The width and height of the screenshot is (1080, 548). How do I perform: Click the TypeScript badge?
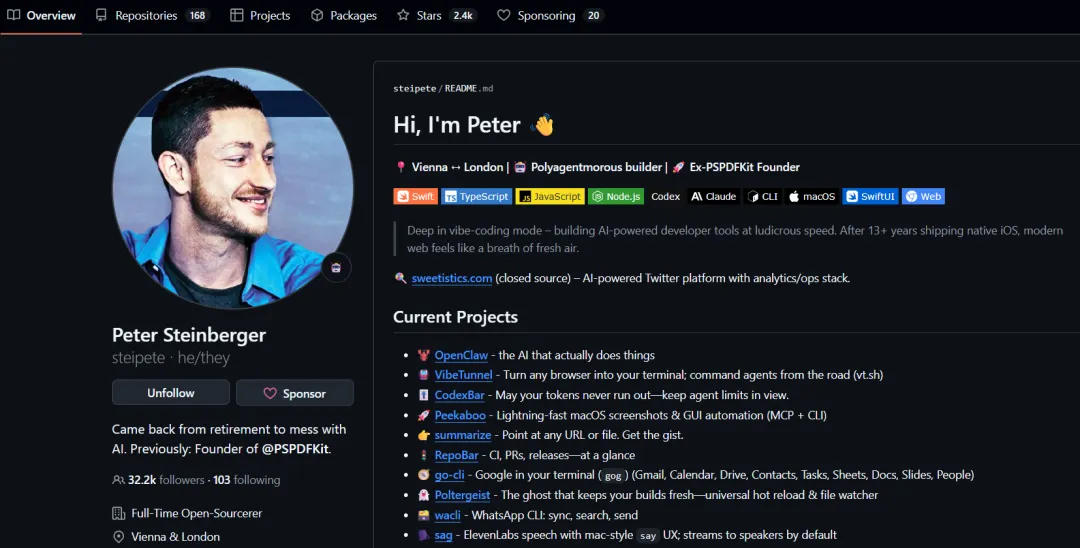[477, 196]
